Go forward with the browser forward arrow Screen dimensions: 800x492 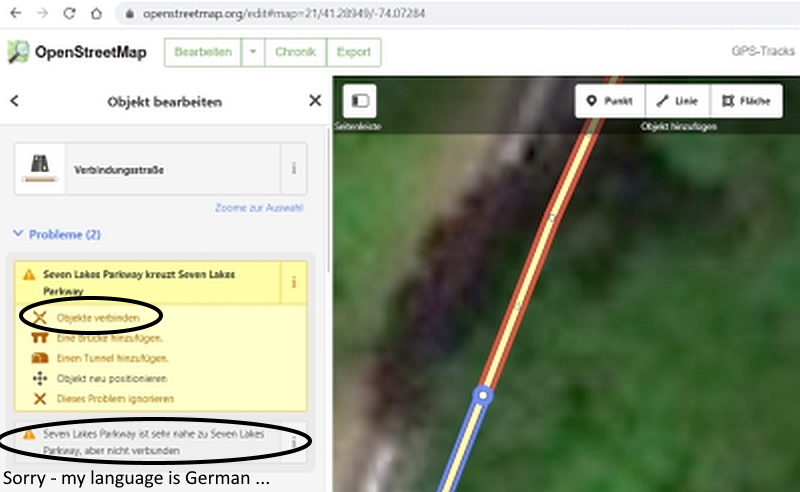click(x=43, y=13)
